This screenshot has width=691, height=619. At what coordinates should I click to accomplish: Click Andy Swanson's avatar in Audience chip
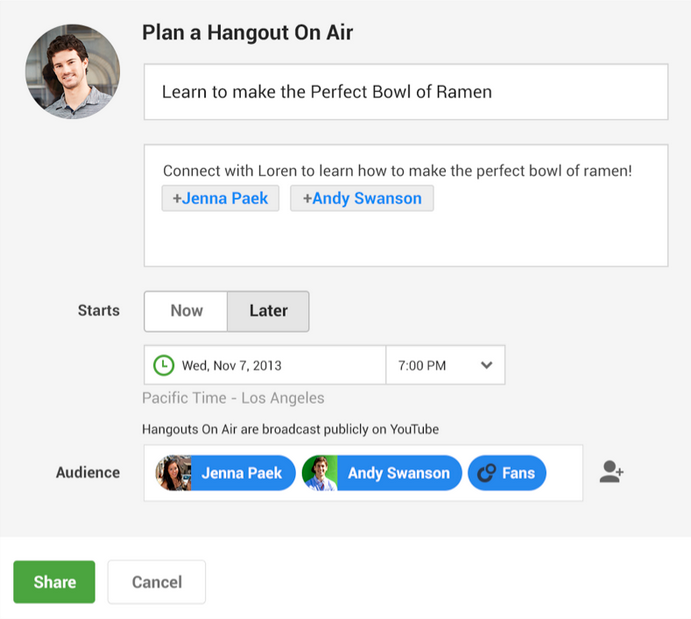pos(320,473)
